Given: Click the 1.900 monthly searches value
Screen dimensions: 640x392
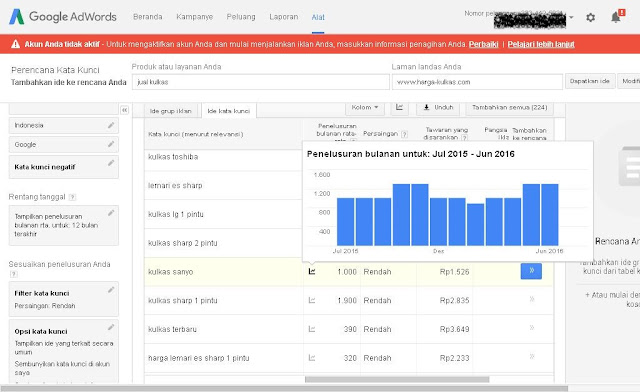Looking at the screenshot, I should point(347,301).
